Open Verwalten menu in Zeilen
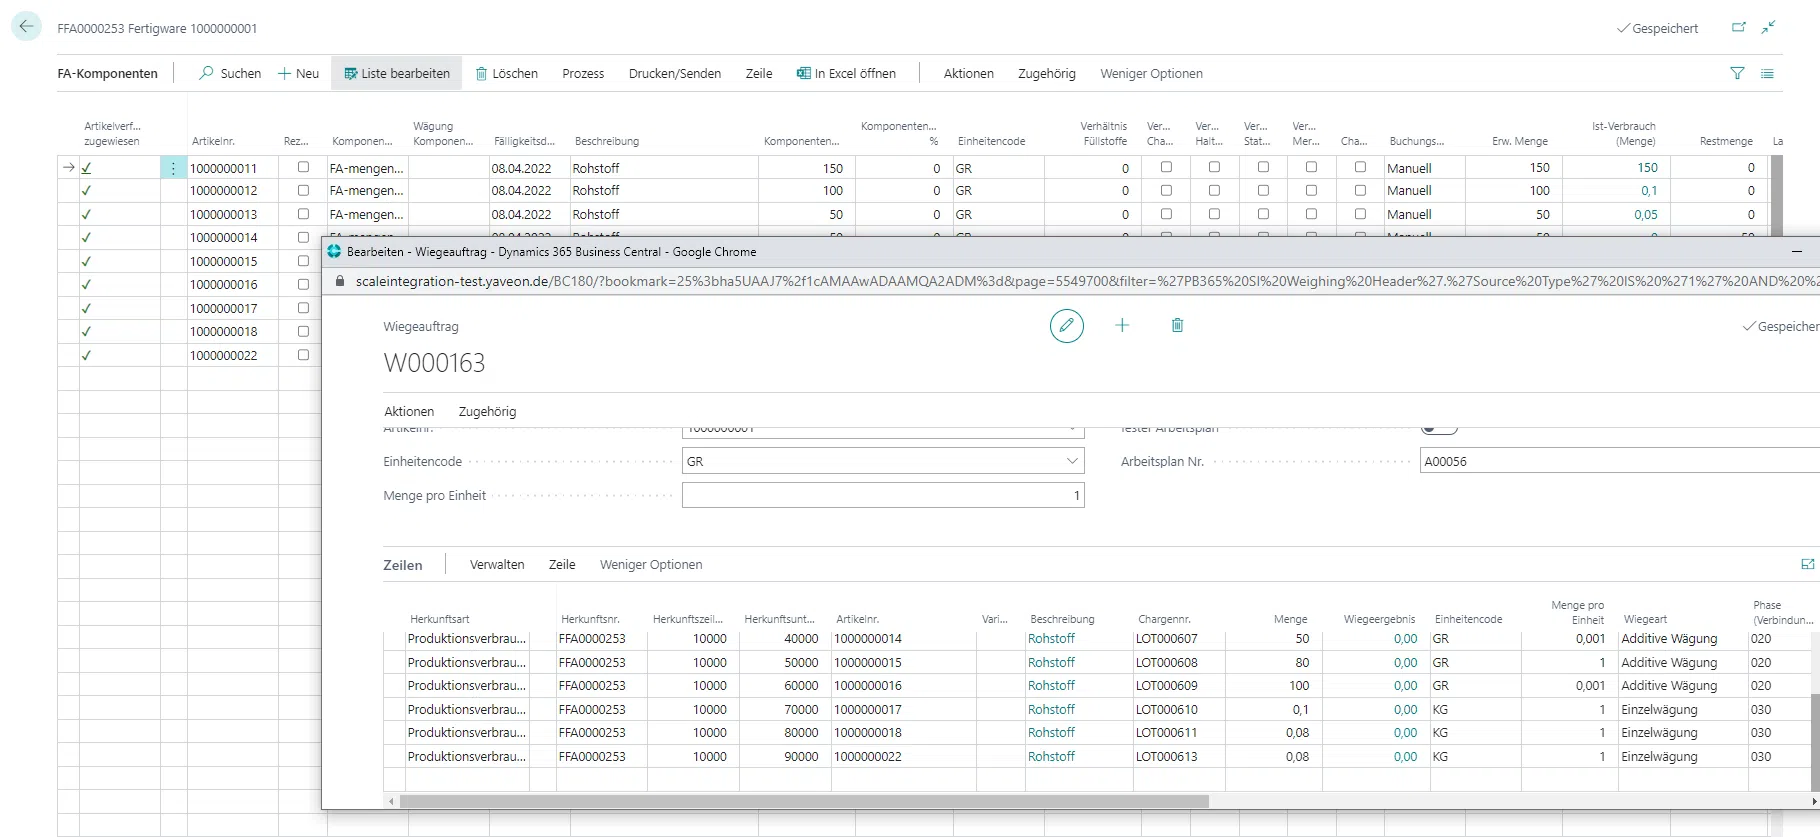1820x837 pixels. pos(497,564)
